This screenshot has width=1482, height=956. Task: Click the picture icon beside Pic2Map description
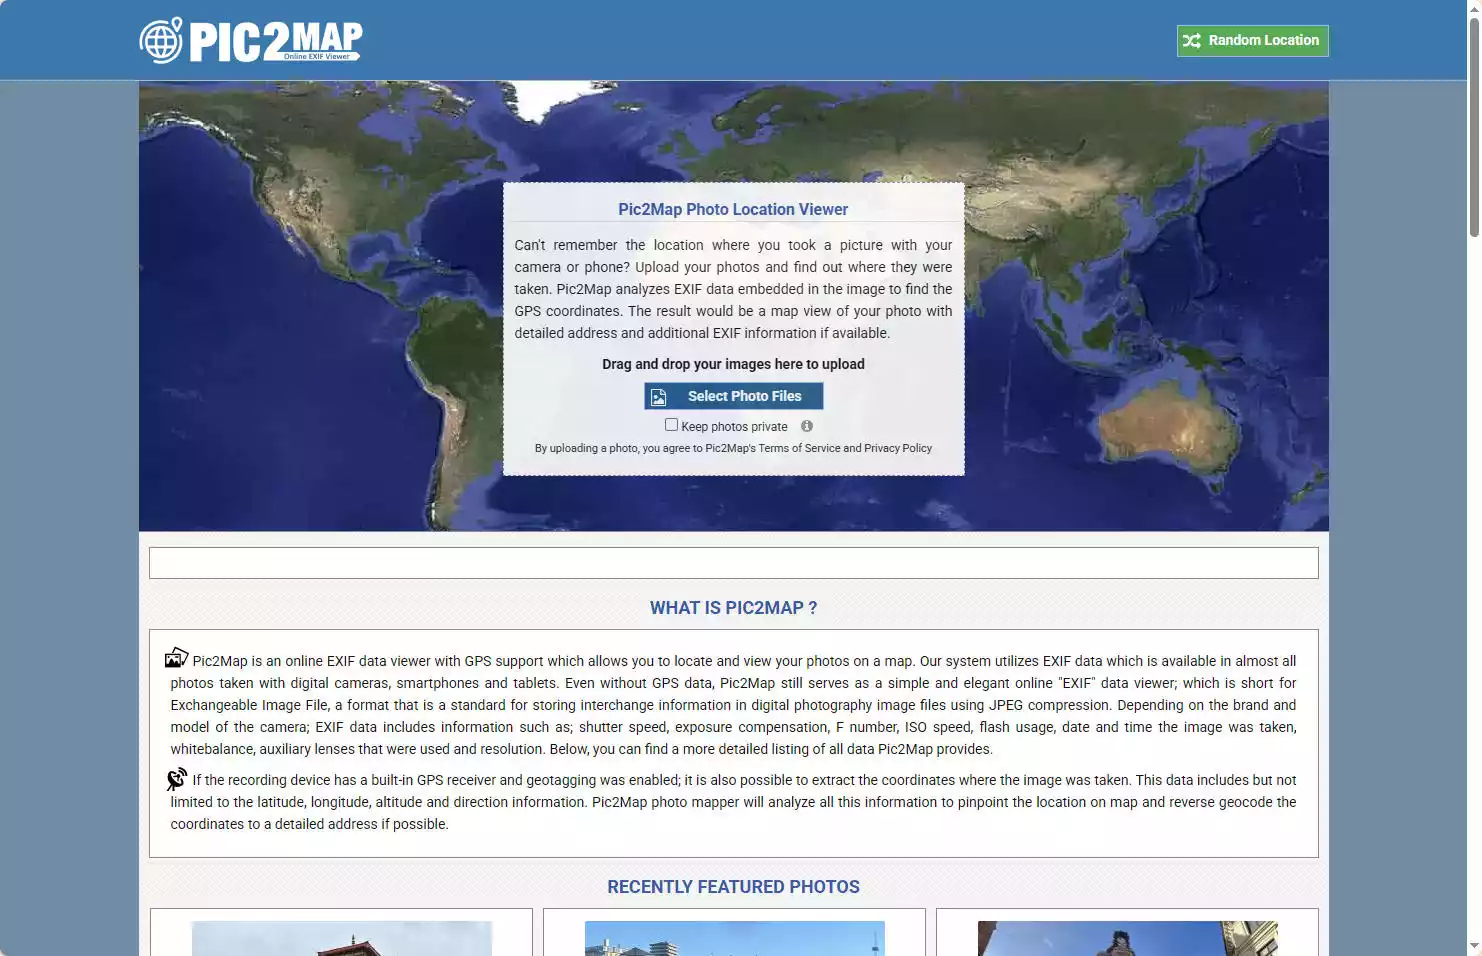[x=177, y=657]
